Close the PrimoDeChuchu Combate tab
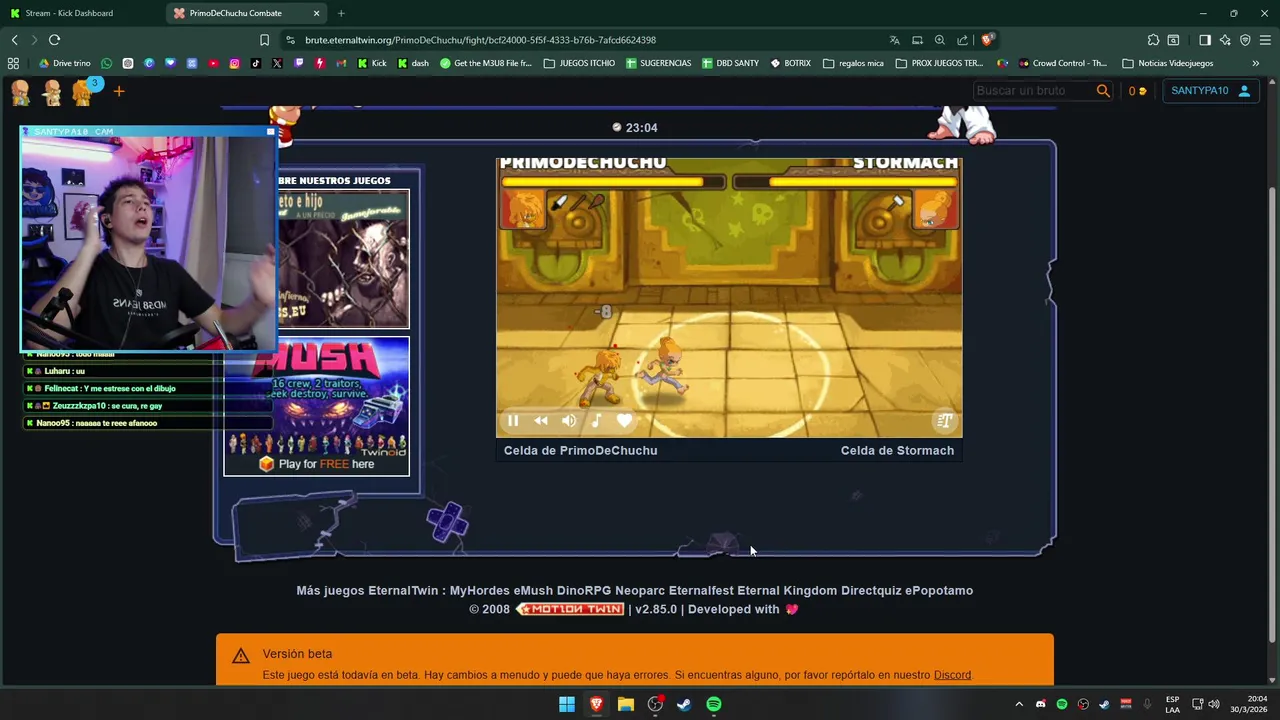 click(x=316, y=13)
